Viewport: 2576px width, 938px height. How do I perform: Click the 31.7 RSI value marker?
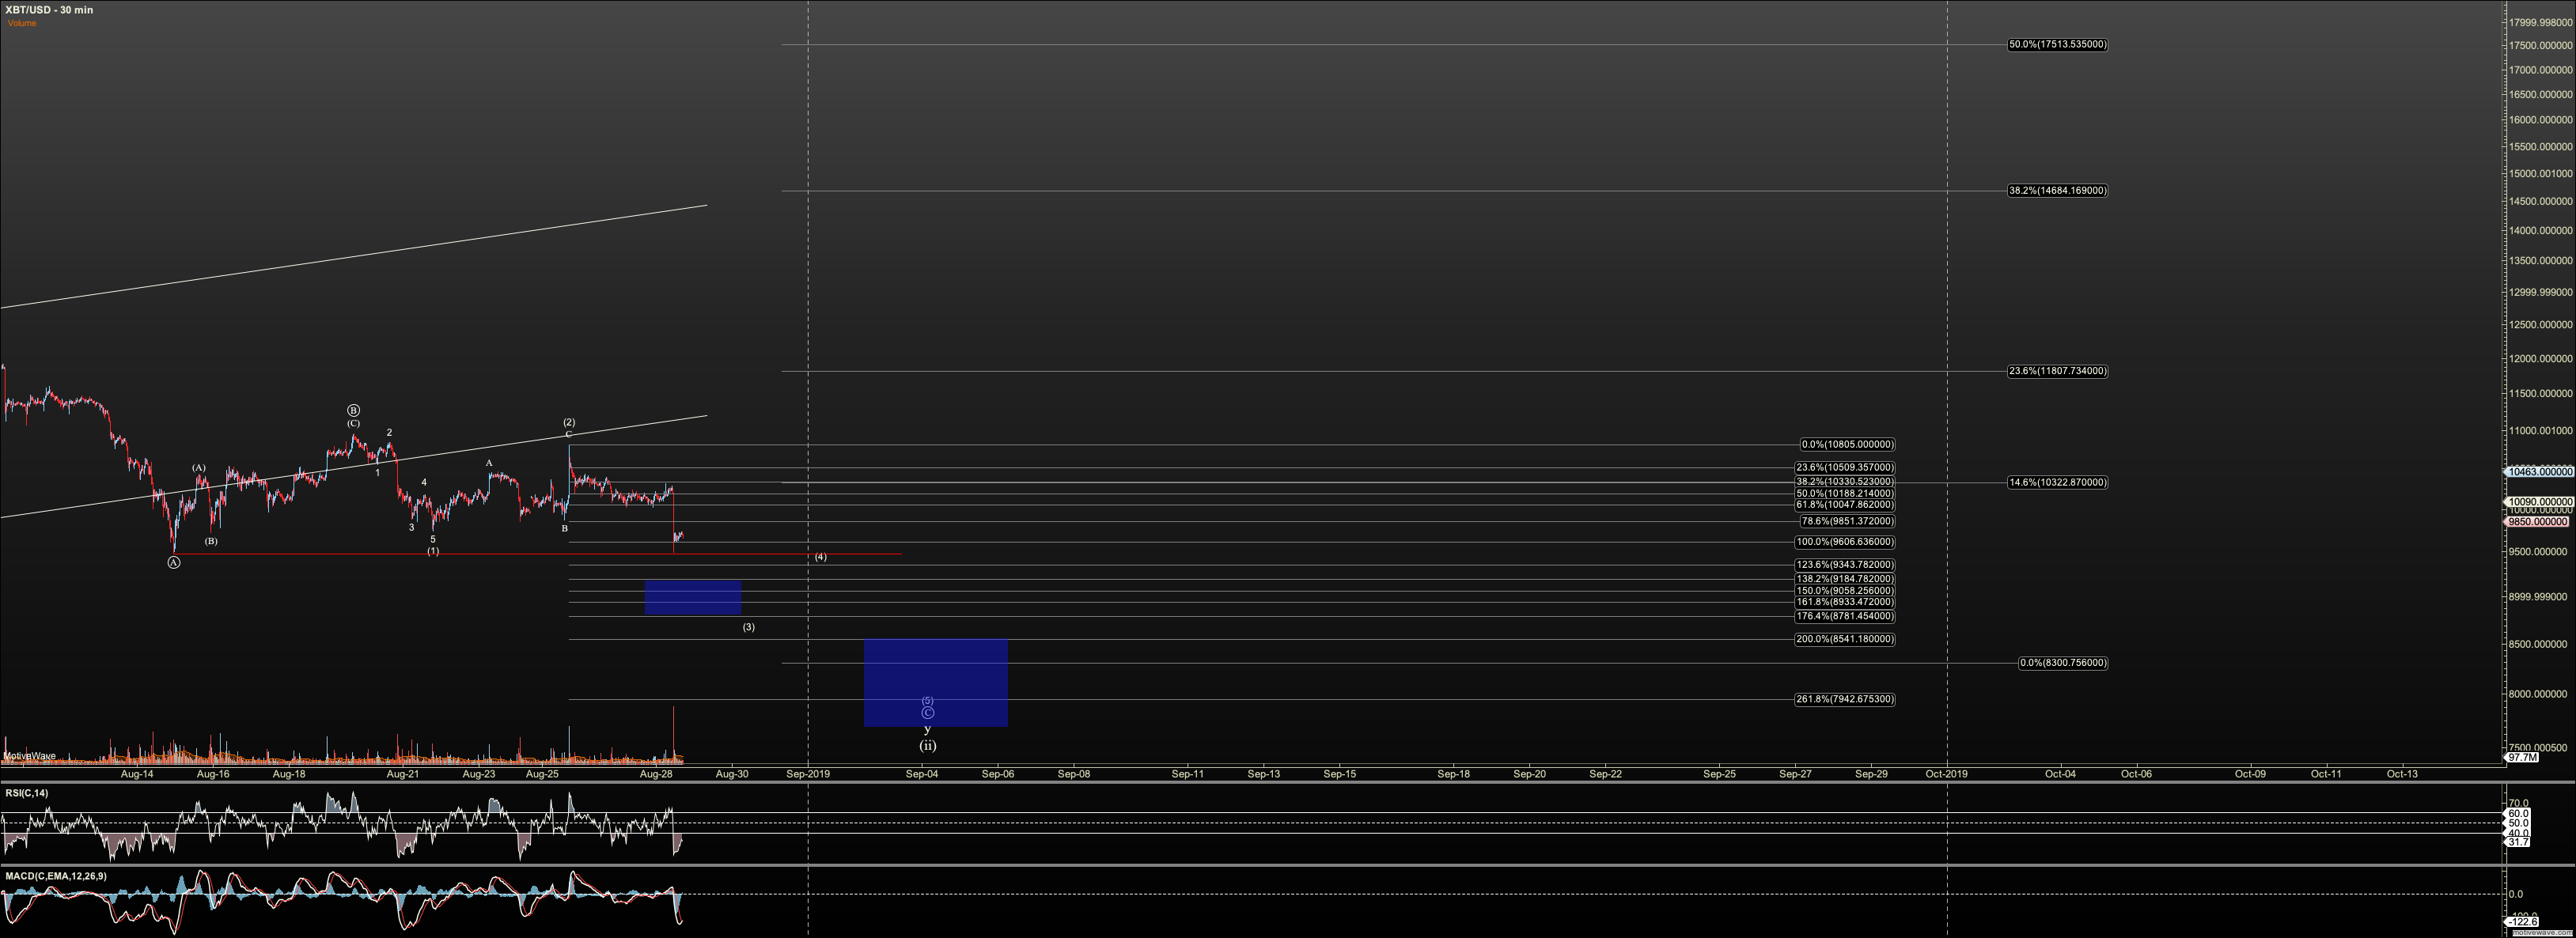tap(2517, 842)
